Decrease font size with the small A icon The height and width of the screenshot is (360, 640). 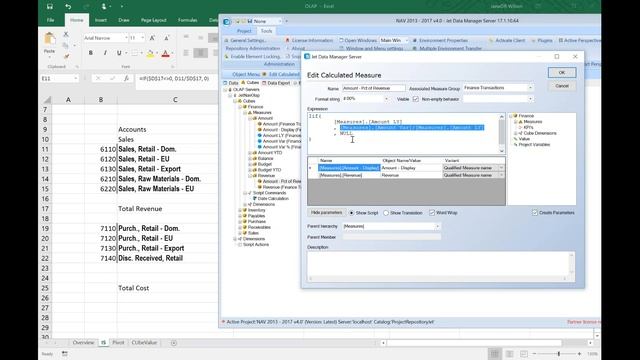point(167,38)
